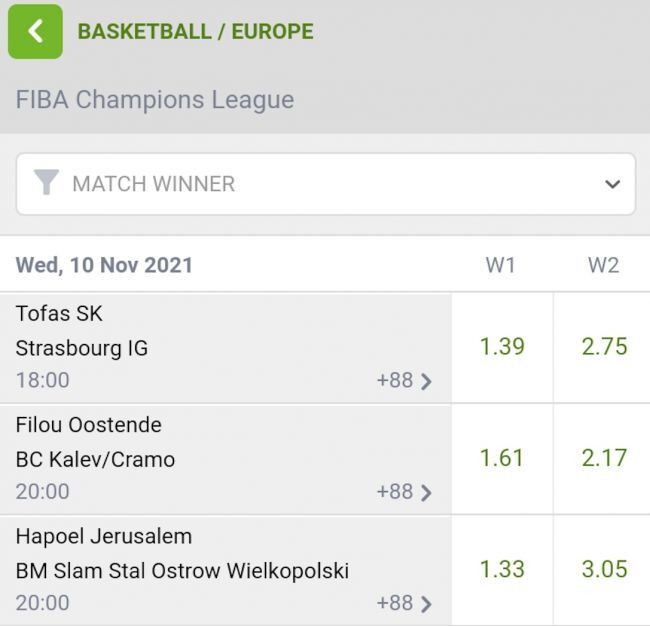This screenshot has height=626, width=650.
Task: Open the MATCH WINNER dropdown
Action: coord(325,184)
